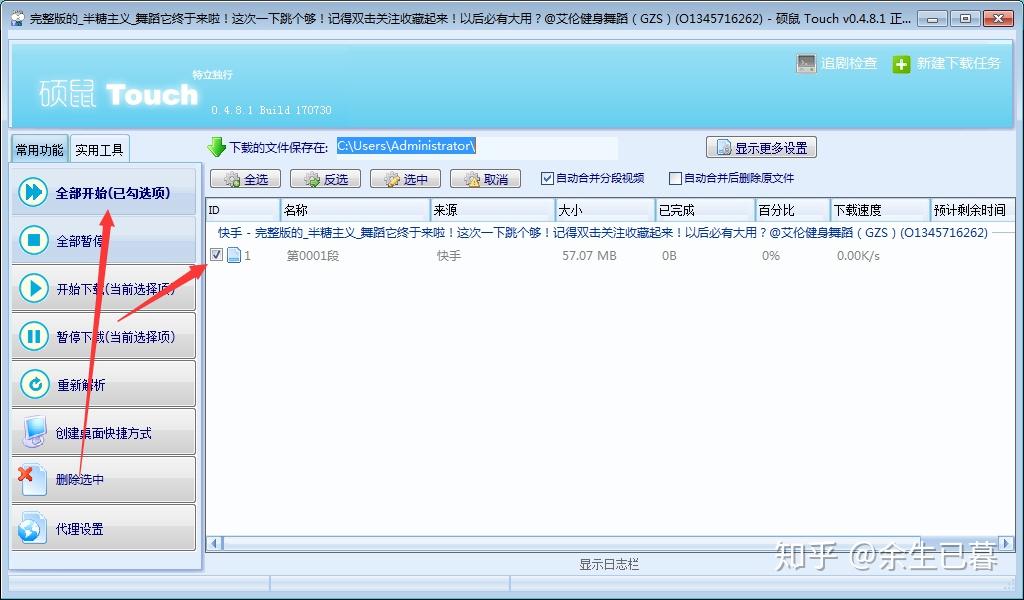The width and height of the screenshot is (1024, 600).
Task: Click 显示日志栏 to show log bar
Action: pyautogui.click(x=609, y=564)
